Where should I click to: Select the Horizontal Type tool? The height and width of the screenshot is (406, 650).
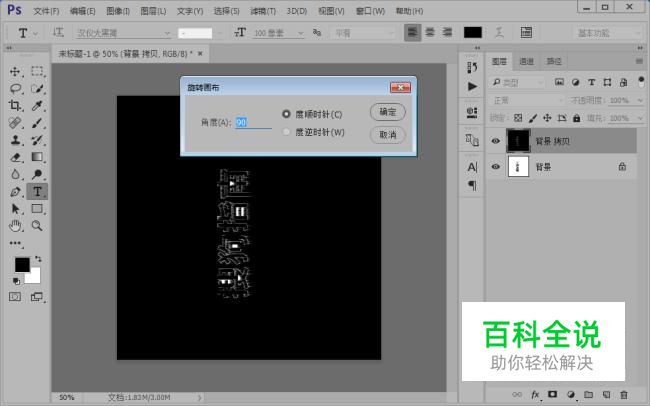(x=37, y=192)
